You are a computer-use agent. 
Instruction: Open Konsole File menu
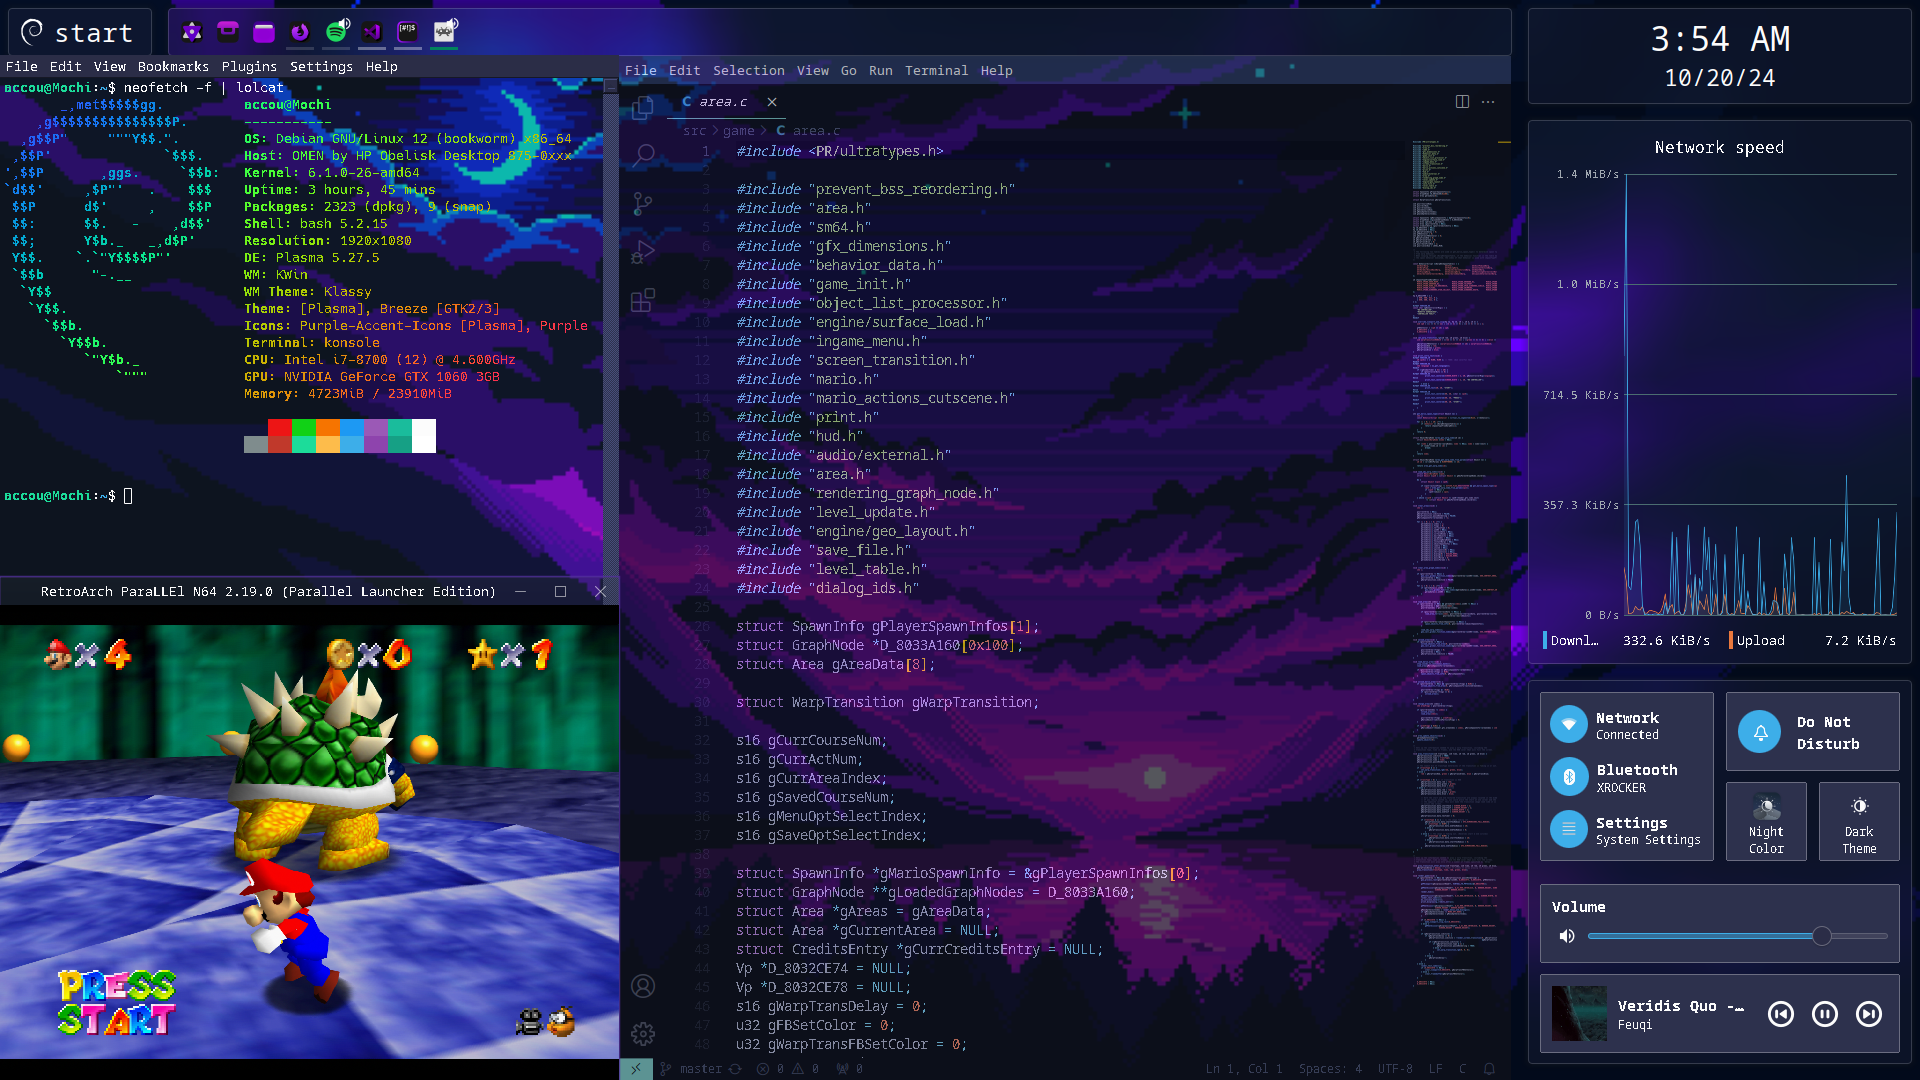pos(22,66)
